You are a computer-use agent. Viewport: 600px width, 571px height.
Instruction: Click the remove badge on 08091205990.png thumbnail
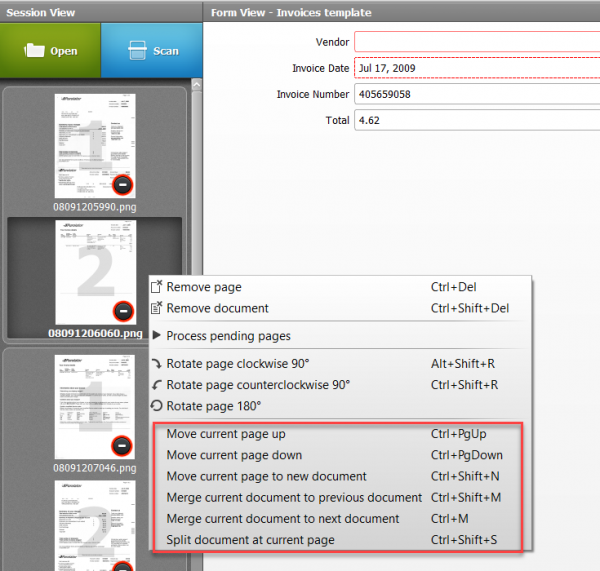[x=122, y=185]
